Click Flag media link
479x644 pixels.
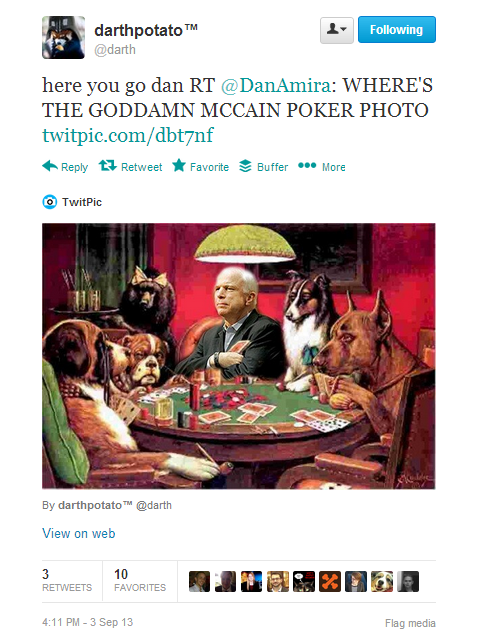(x=410, y=623)
